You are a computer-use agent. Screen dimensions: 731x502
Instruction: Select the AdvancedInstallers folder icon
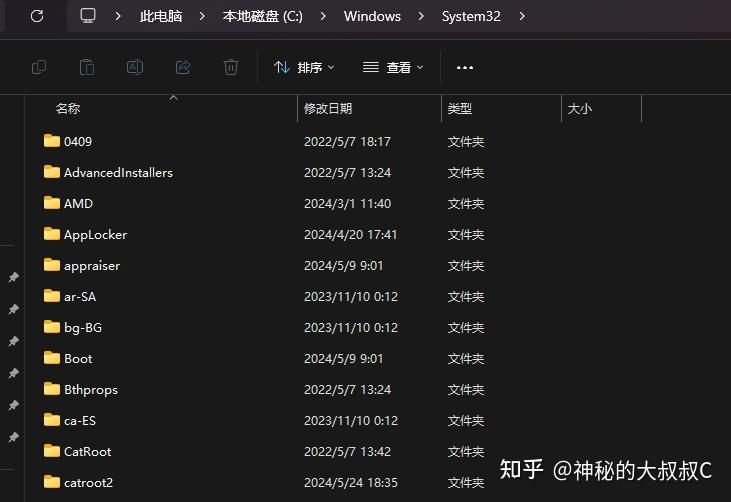[x=52, y=172]
